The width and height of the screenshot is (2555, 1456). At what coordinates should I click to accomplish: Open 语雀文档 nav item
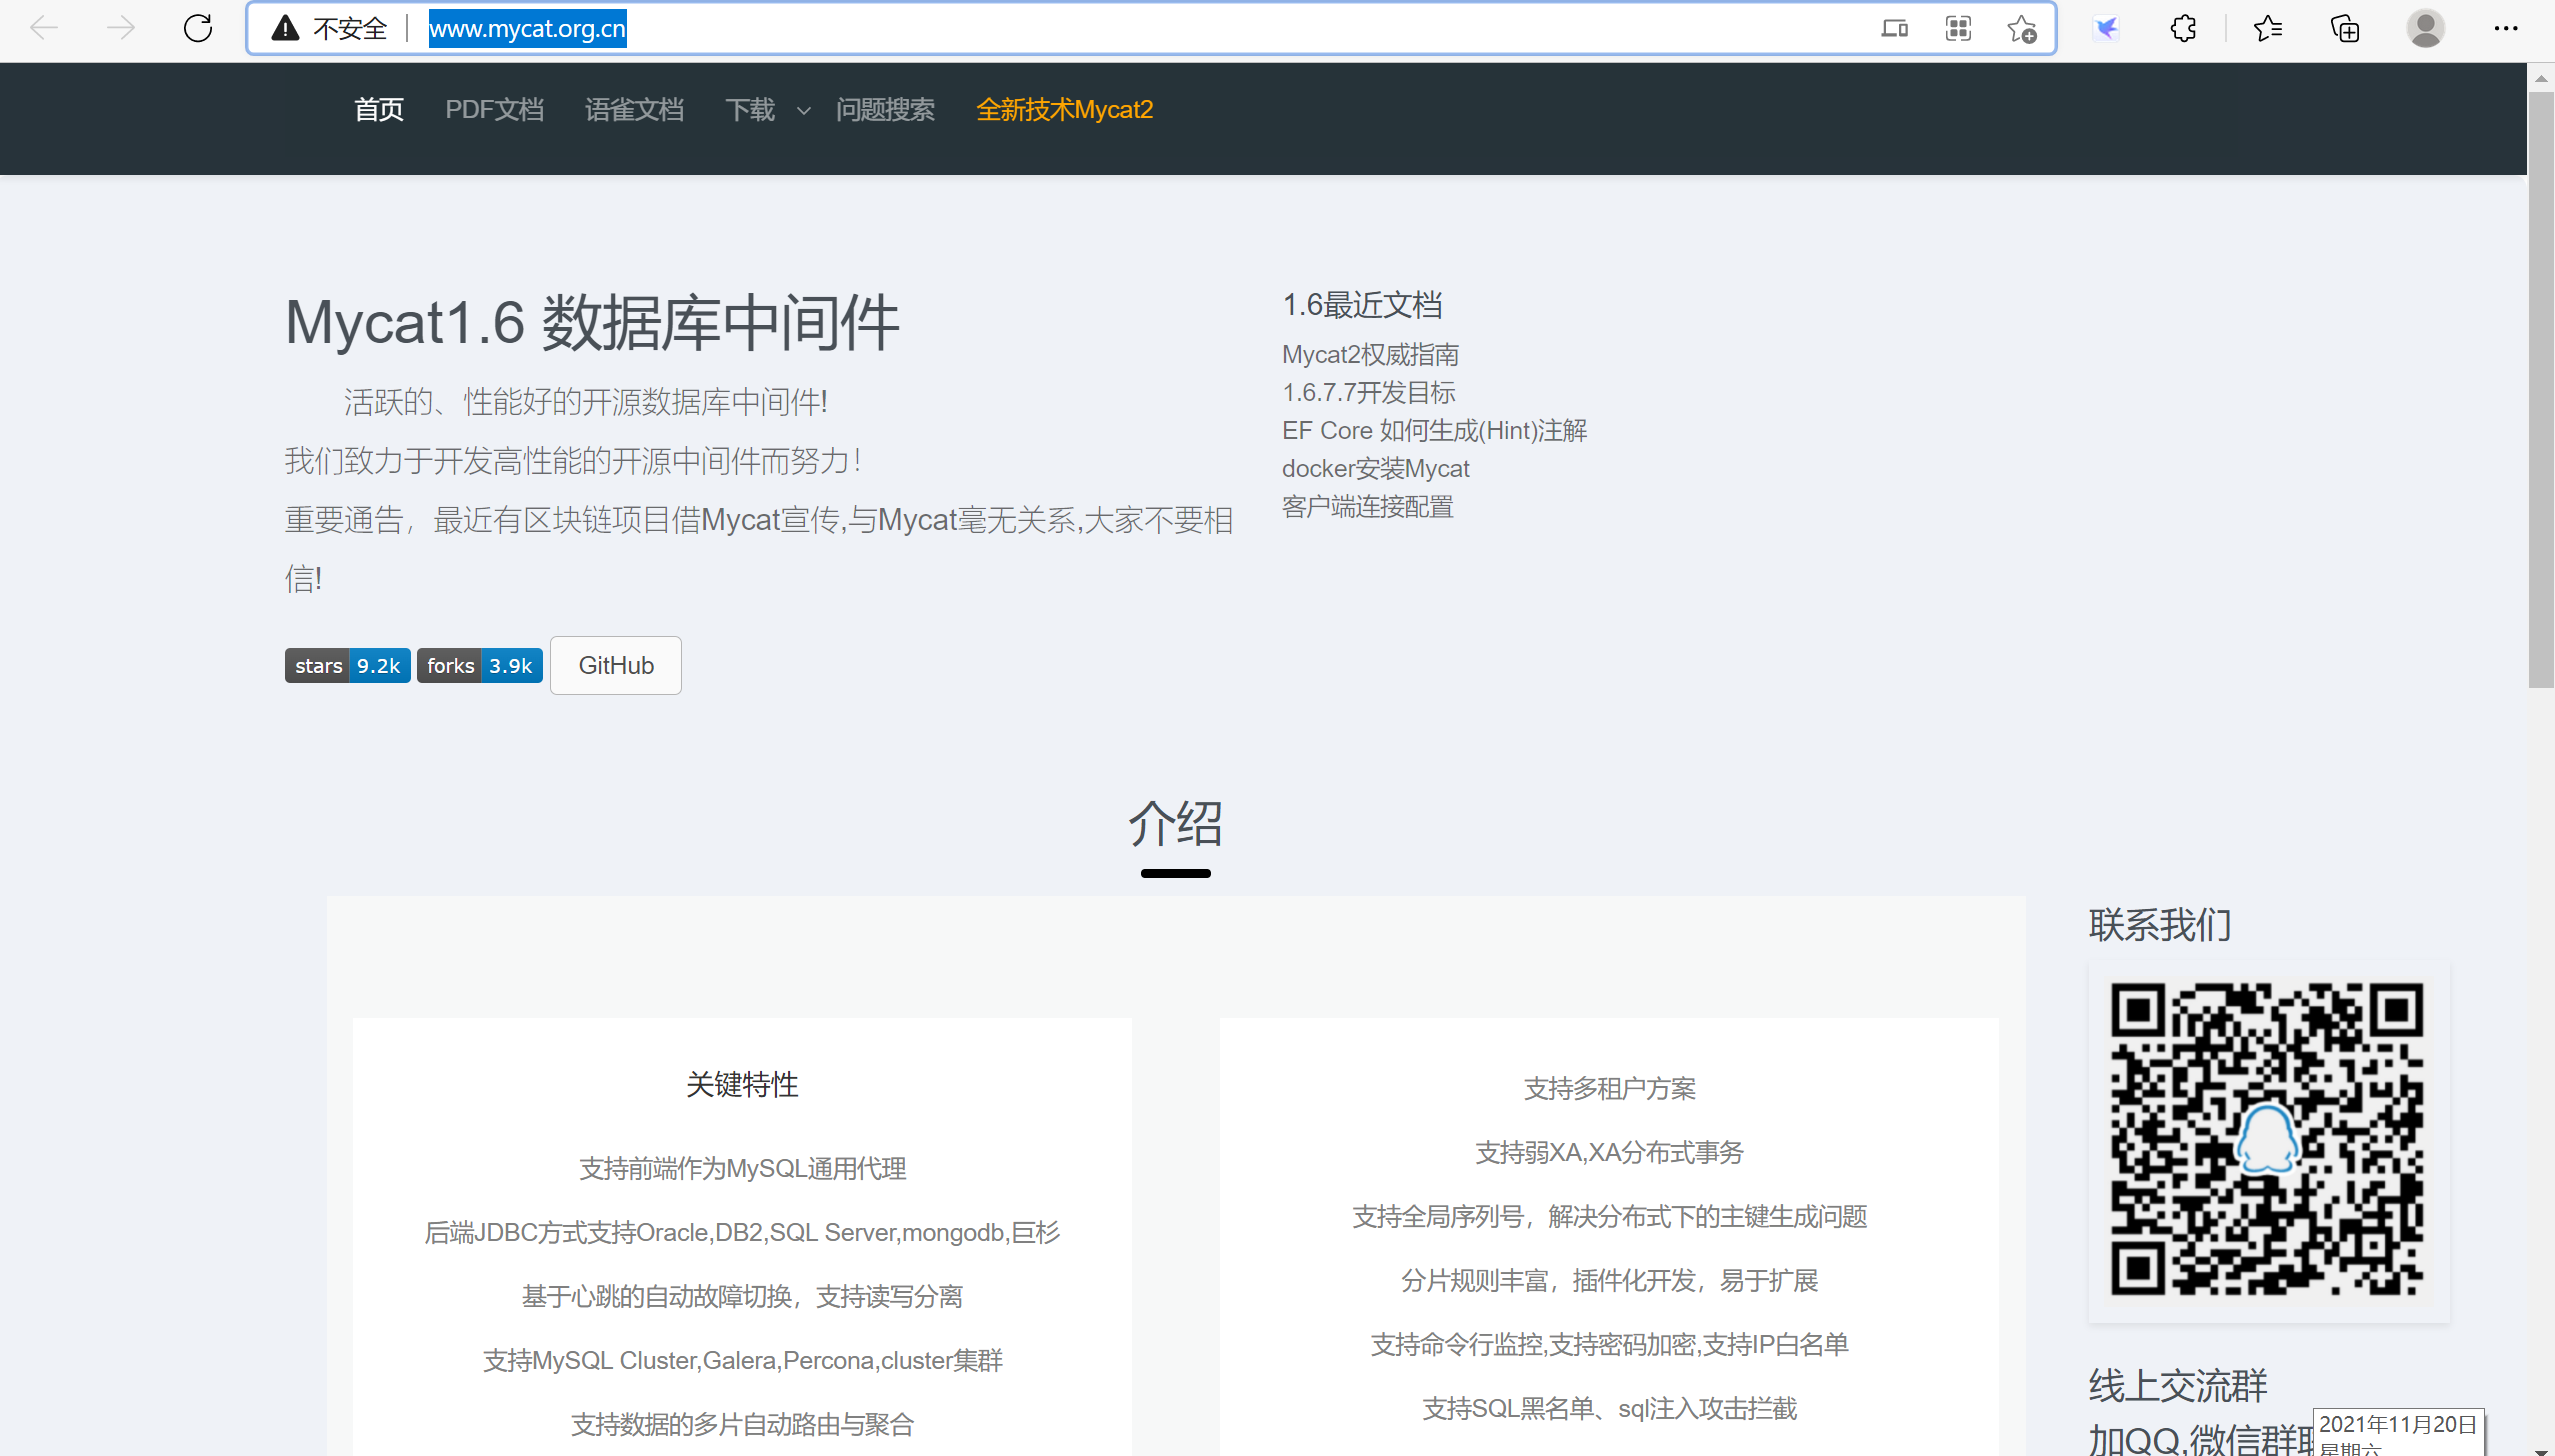634,109
